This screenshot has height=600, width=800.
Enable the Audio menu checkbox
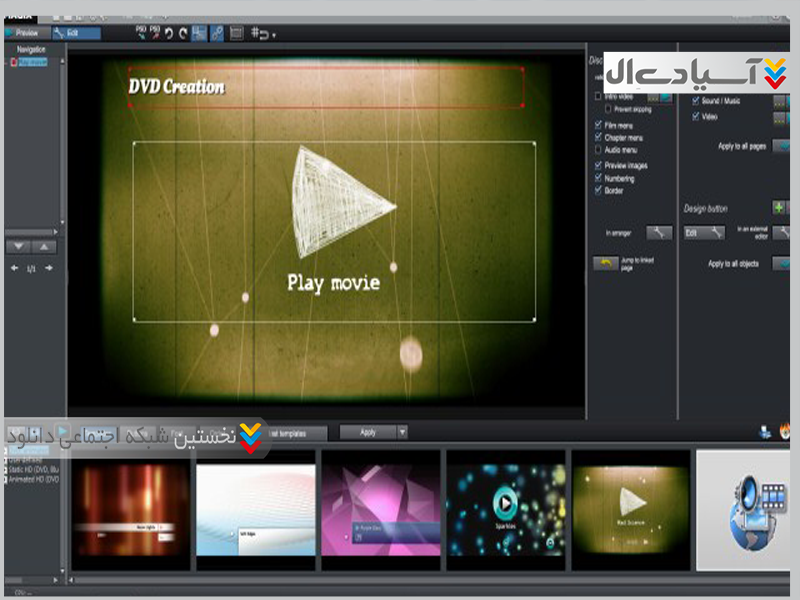tap(598, 149)
